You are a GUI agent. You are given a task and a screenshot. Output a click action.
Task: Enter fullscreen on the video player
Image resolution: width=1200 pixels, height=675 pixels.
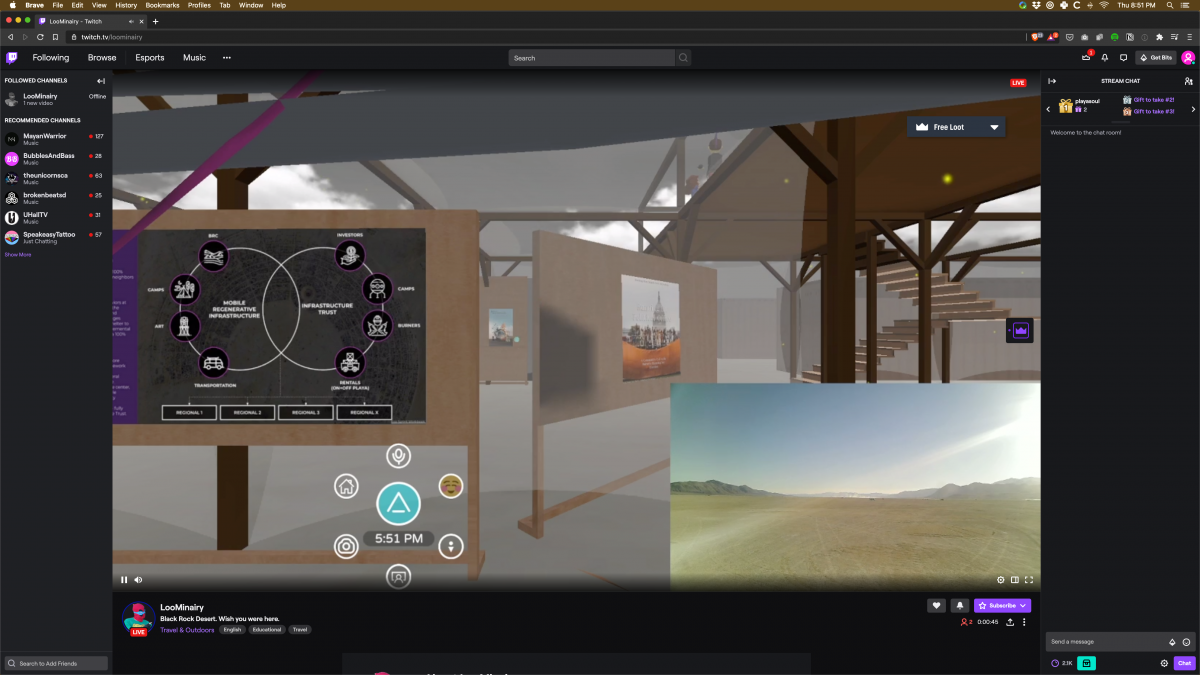1028,580
